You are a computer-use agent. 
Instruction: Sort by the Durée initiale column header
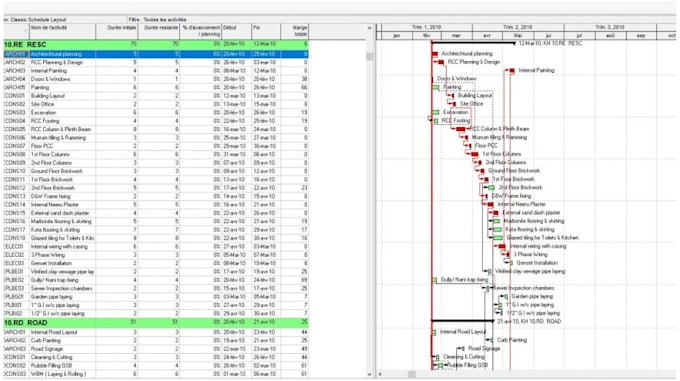click(x=117, y=31)
